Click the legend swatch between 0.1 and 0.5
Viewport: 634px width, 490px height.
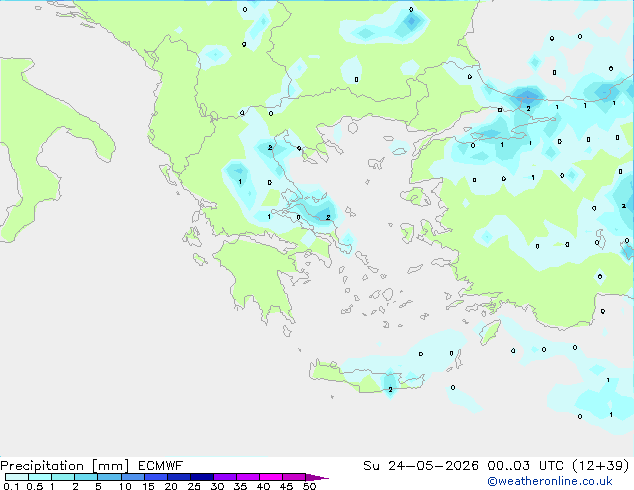tap(17, 477)
